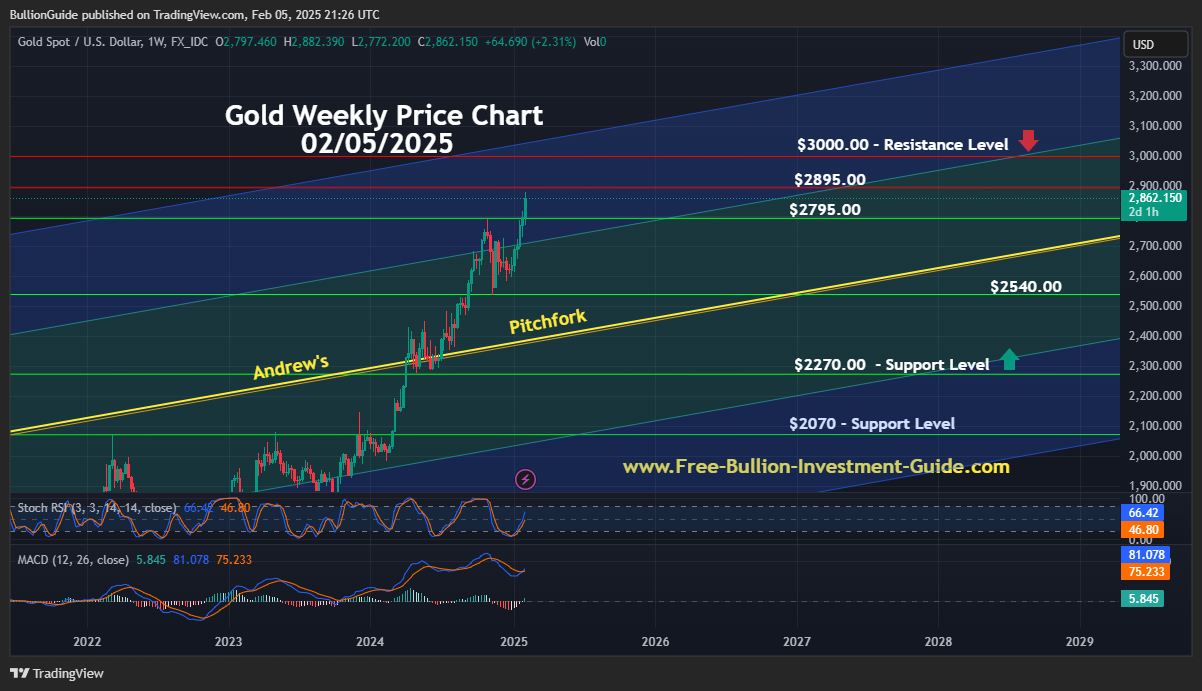The width and height of the screenshot is (1202, 691).
Task: Click the www.Free-Bullion-Investment-Guide.com text
Action: pos(816,467)
